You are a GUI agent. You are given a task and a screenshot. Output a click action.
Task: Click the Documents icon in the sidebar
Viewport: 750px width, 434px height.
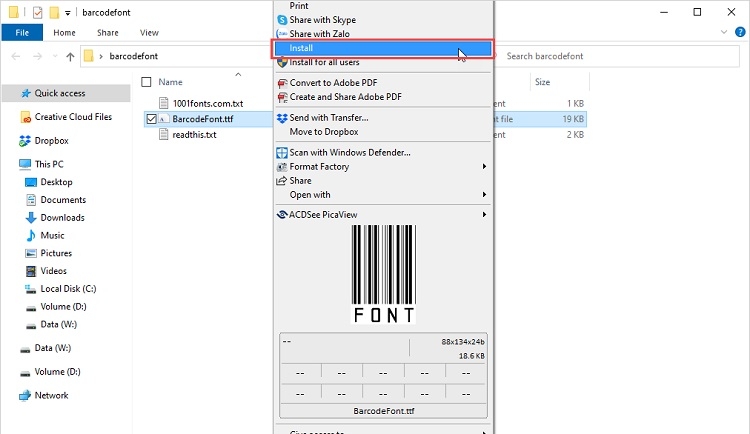tap(31, 200)
